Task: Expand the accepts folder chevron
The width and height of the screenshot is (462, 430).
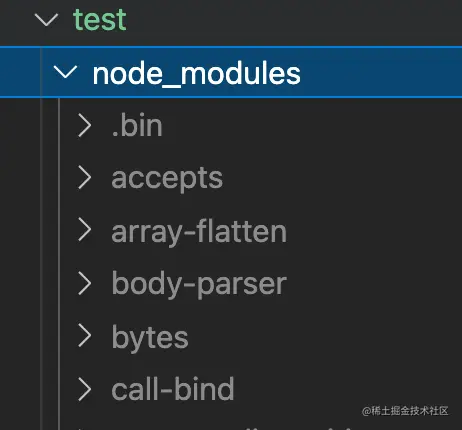Action: point(85,178)
